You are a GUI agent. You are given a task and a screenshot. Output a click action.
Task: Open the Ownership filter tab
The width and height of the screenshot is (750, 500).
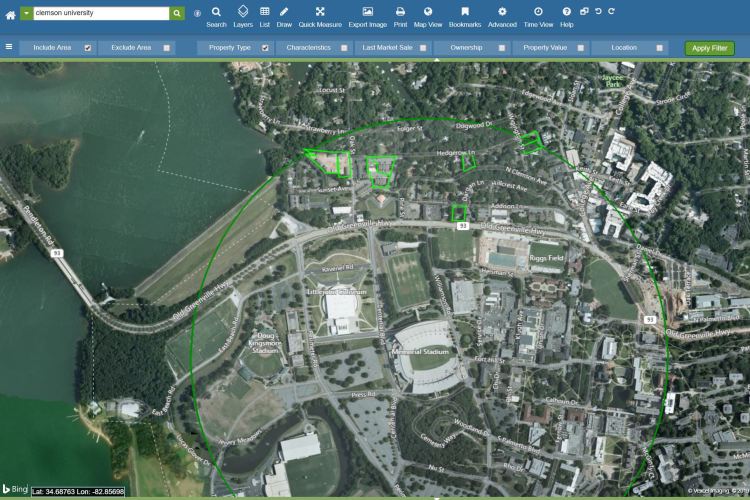pos(466,48)
